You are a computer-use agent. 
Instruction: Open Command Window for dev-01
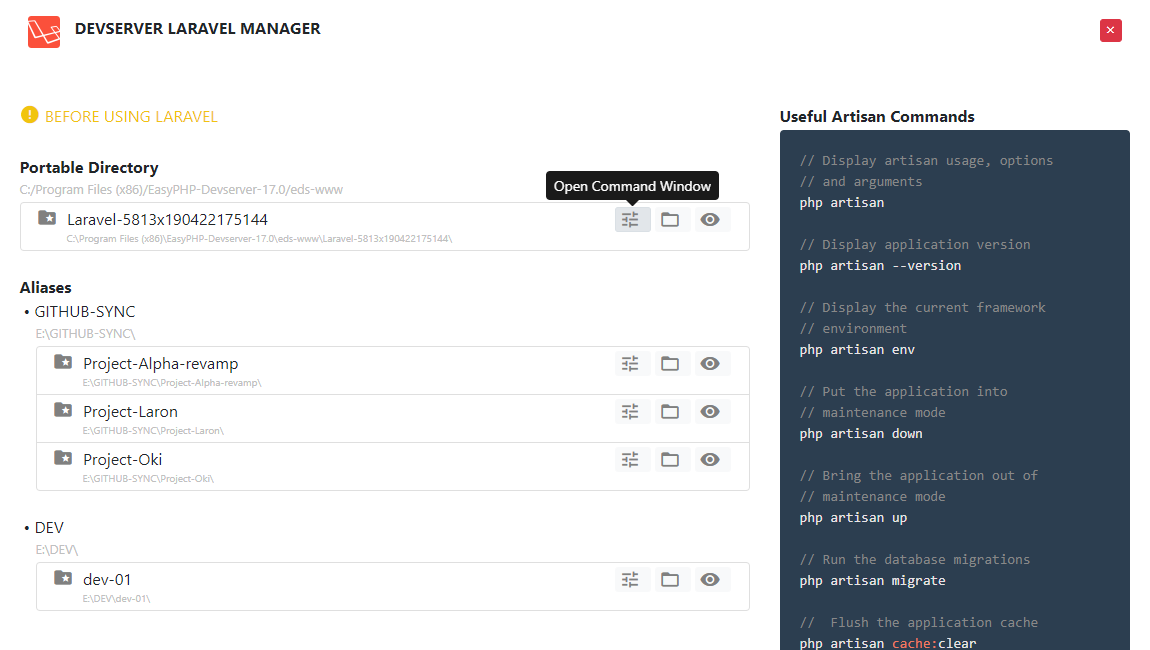tap(631, 579)
